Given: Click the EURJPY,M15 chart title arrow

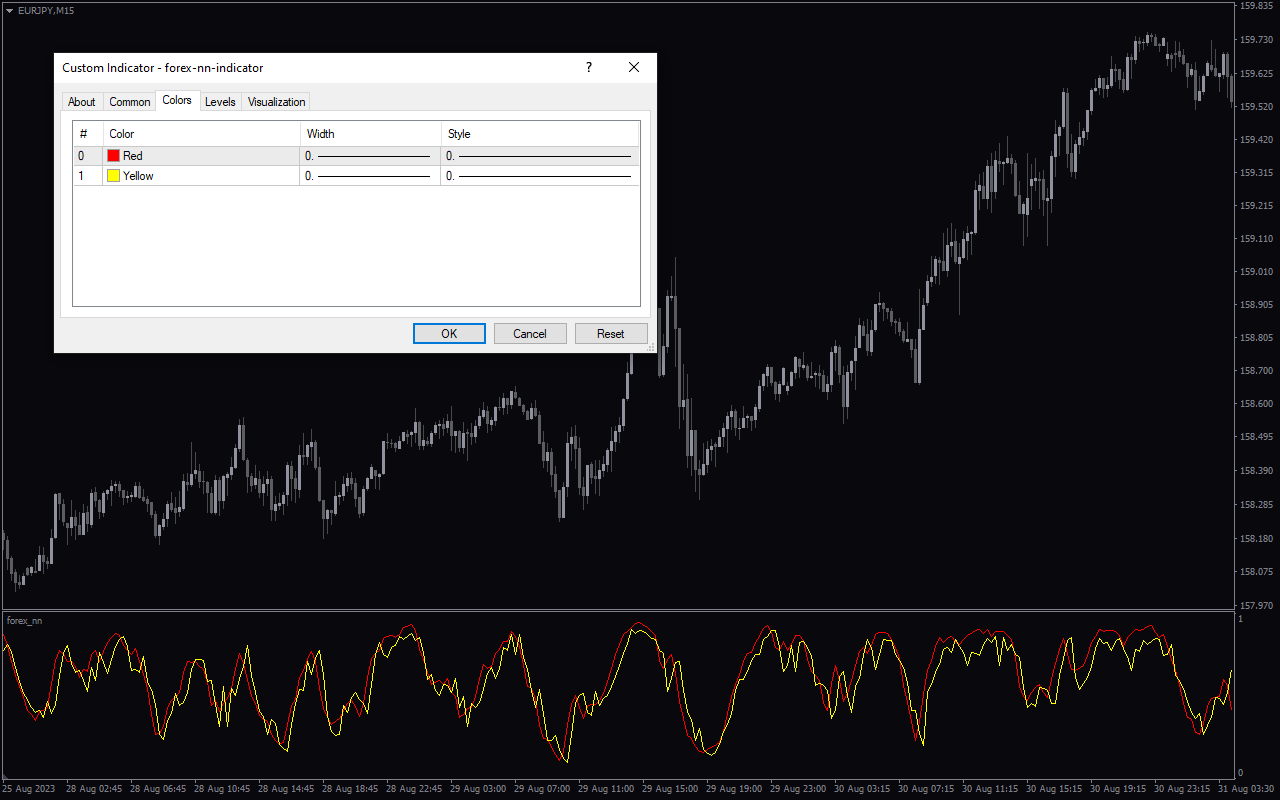Looking at the screenshot, I should (x=9, y=10).
